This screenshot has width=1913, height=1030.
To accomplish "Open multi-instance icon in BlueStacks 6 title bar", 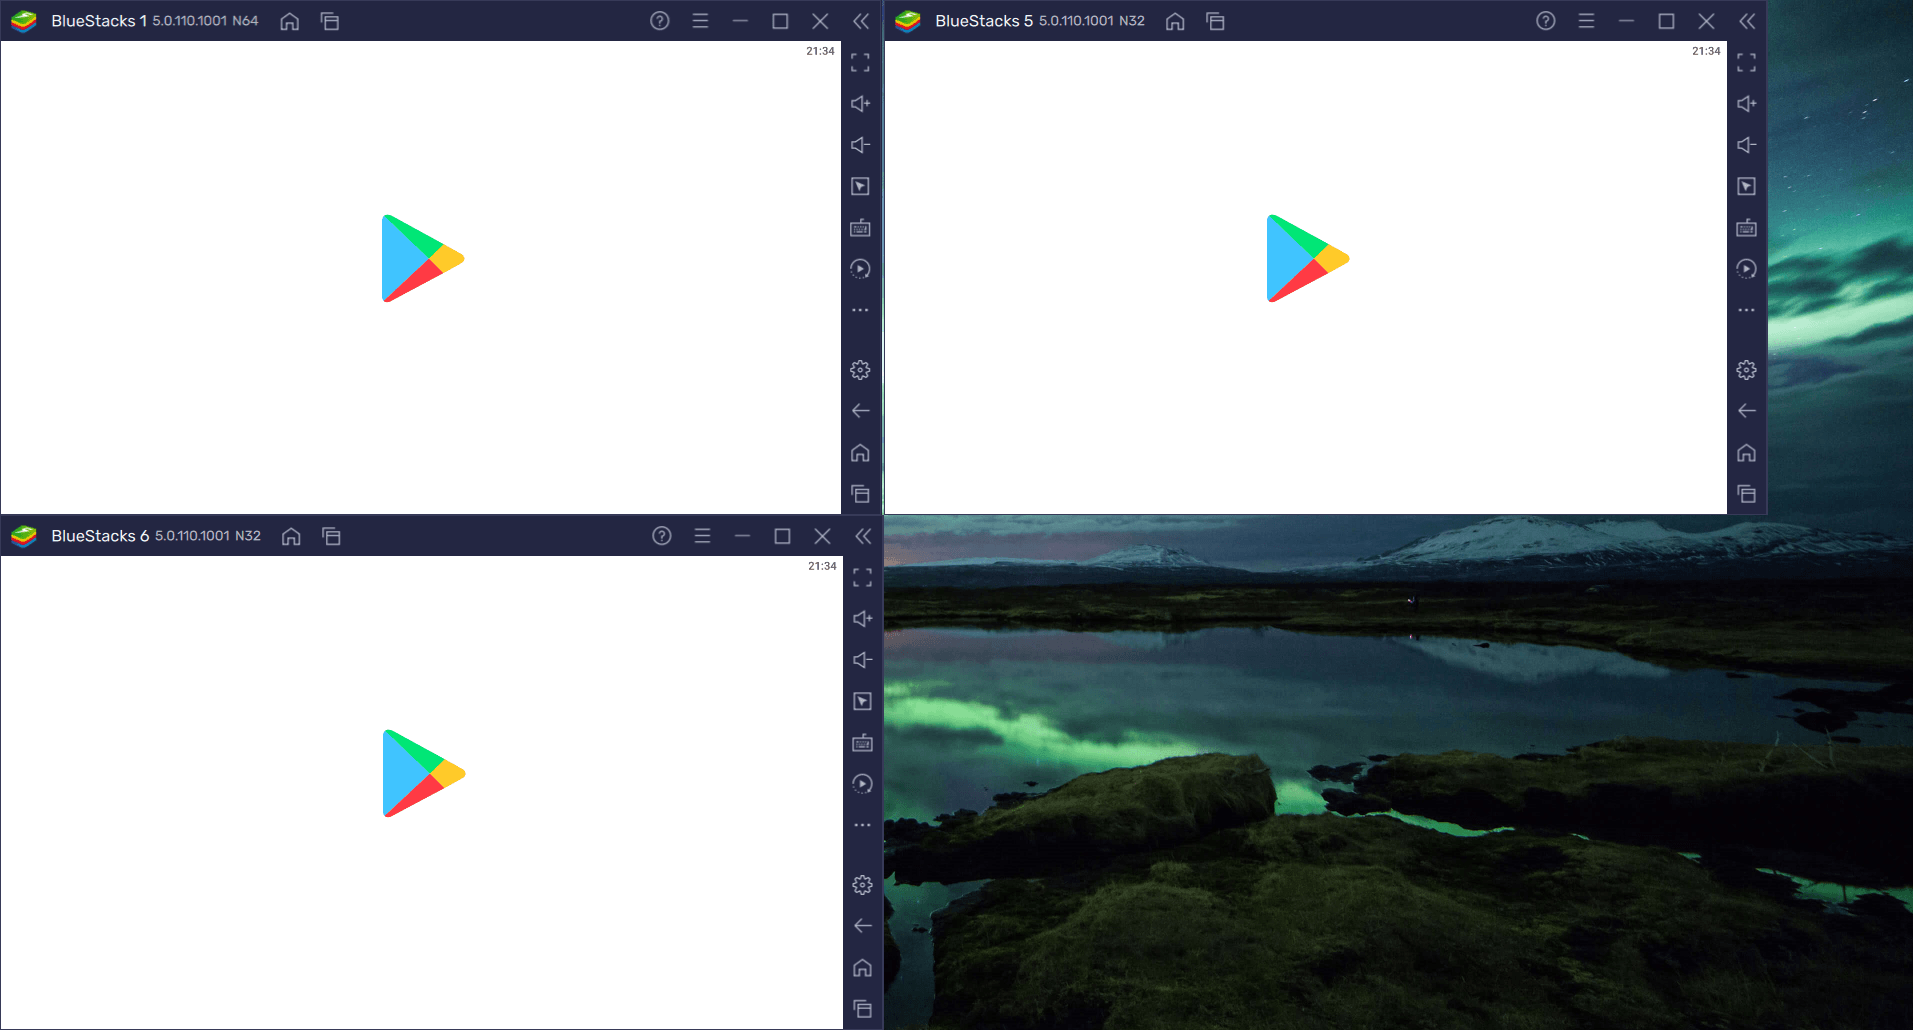I will click(332, 536).
